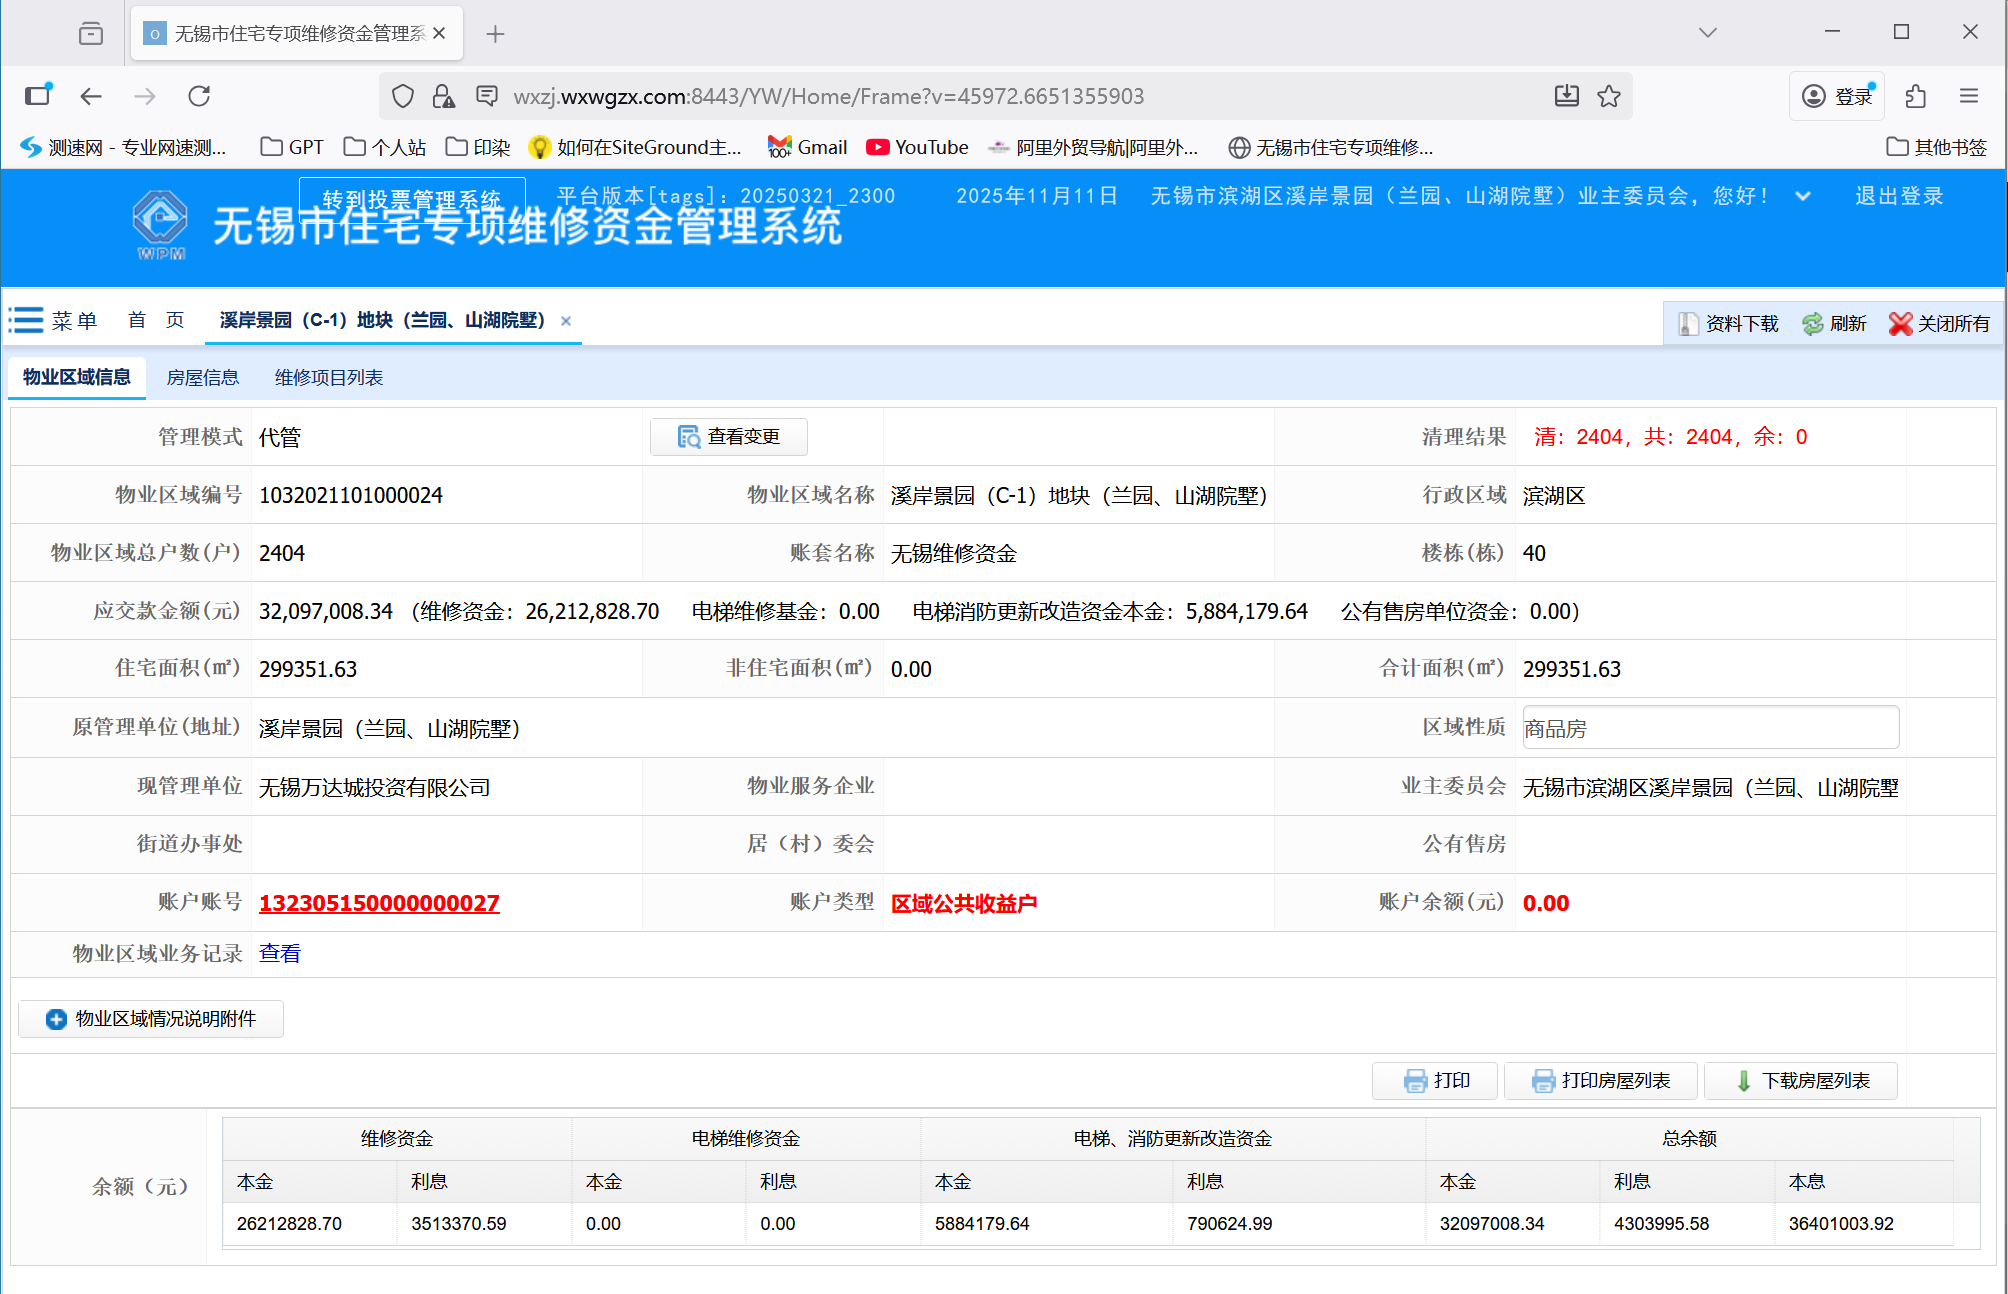Click the 打印 printer icon
This screenshot has width=2008, height=1294.
(1414, 1080)
